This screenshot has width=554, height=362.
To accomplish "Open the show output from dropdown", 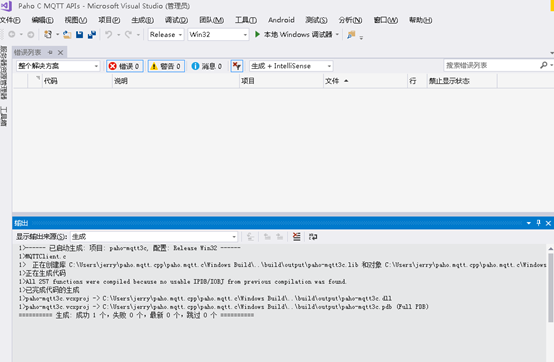I will pos(154,236).
